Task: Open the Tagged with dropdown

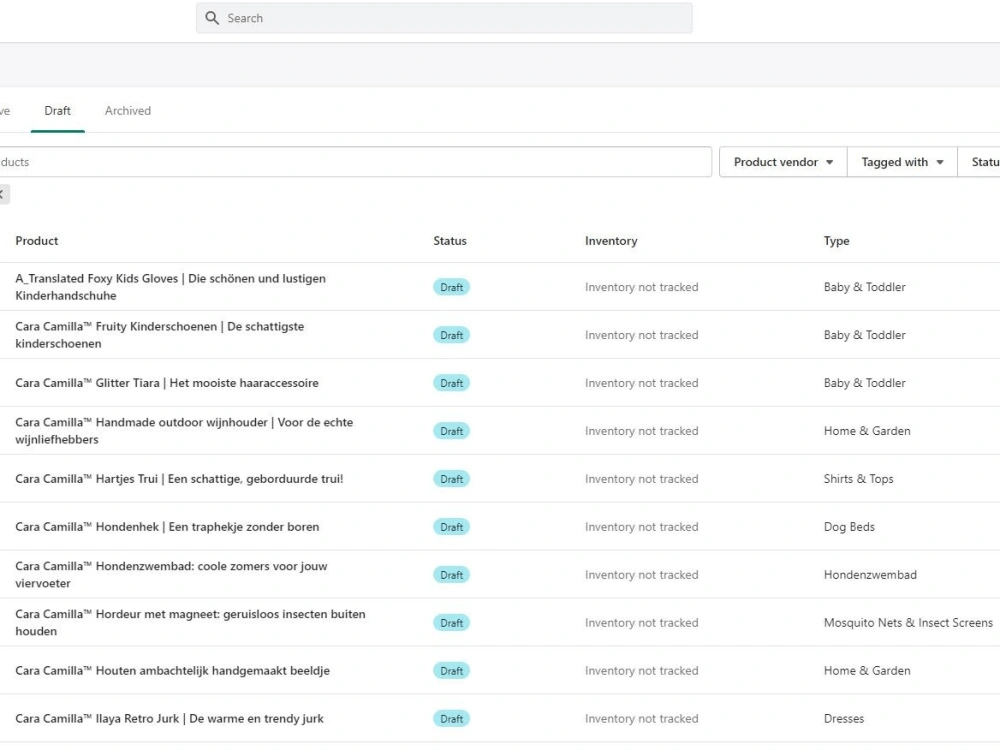Action: (902, 162)
